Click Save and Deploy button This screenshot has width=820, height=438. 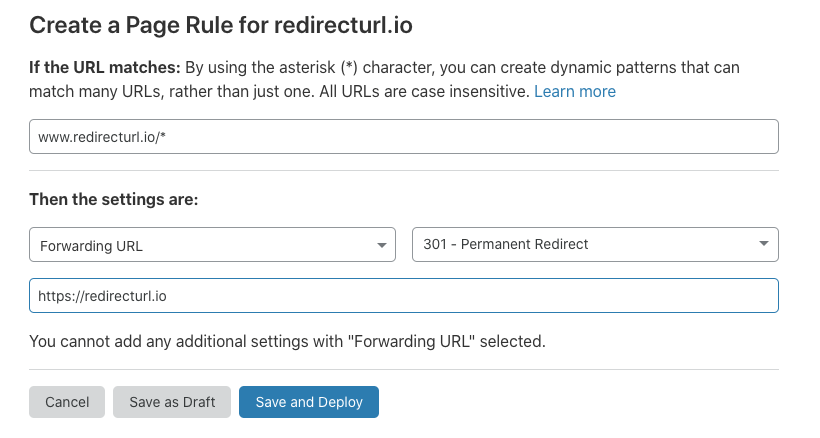(x=309, y=402)
